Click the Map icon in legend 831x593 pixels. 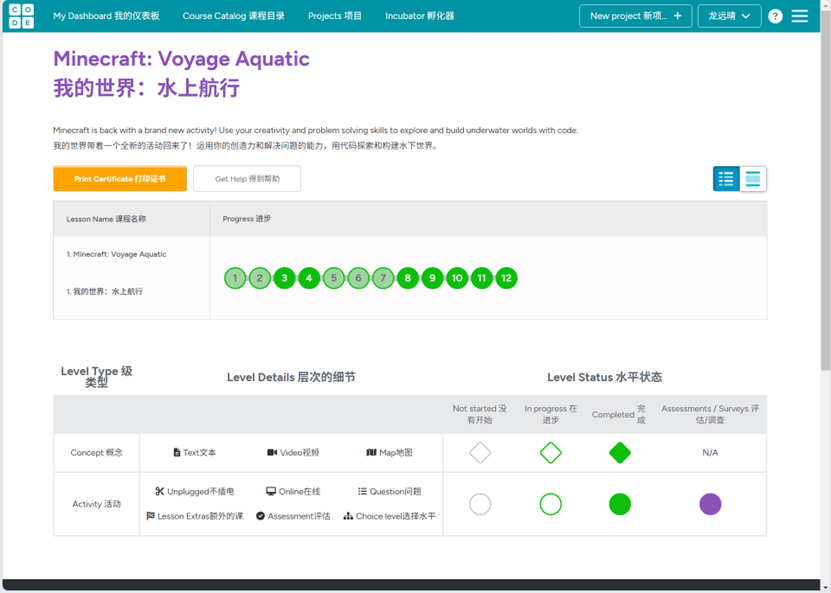[x=371, y=453]
